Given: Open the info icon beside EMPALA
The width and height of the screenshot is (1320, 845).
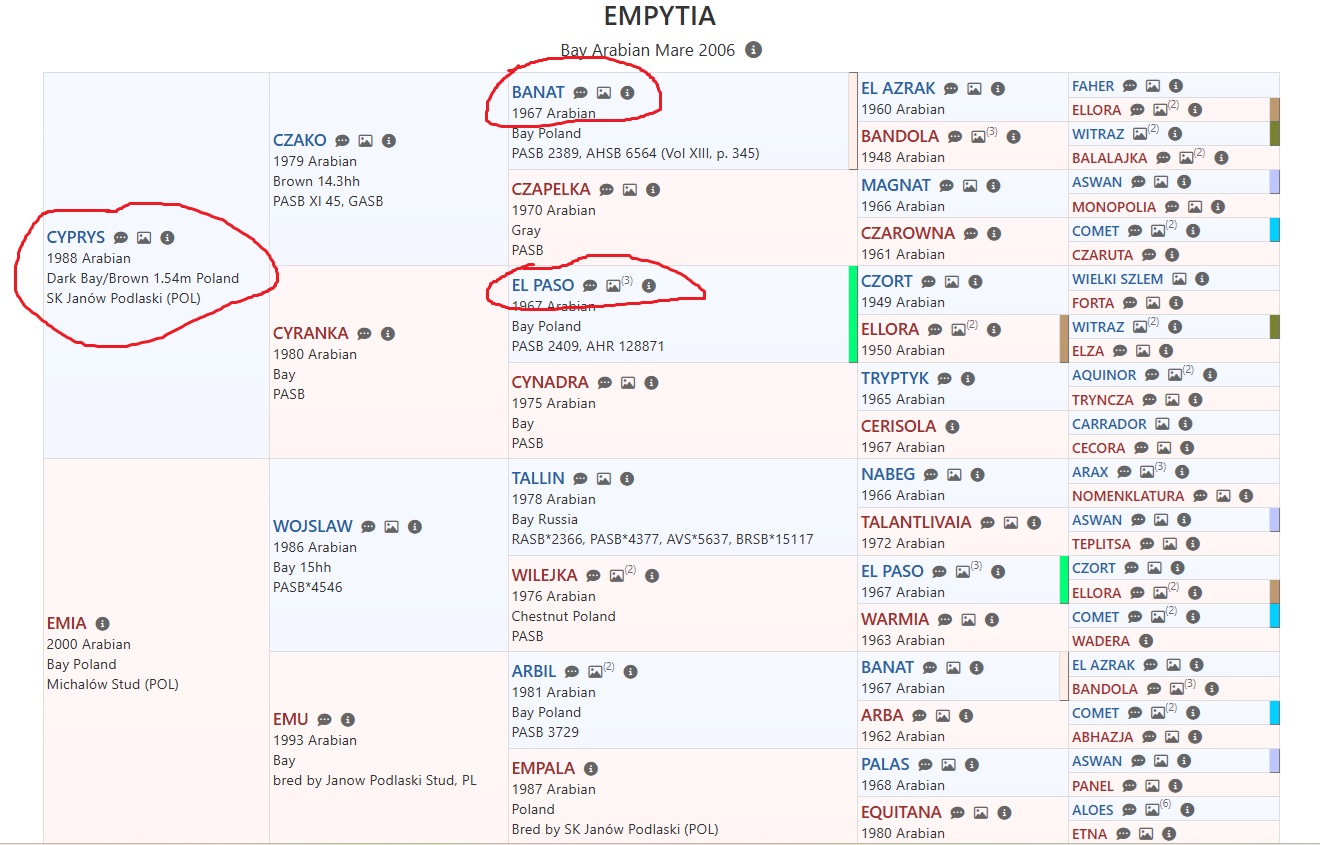Looking at the screenshot, I should [x=591, y=769].
